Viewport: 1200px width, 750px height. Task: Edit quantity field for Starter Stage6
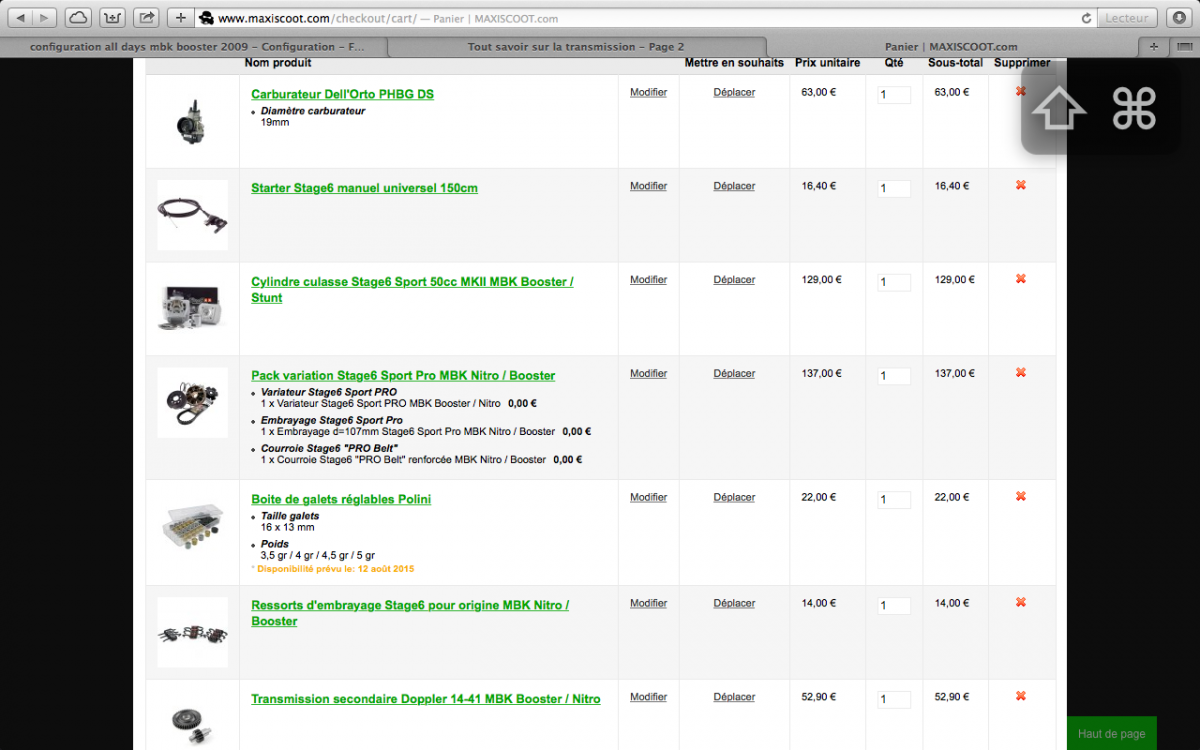click(894, 189)
